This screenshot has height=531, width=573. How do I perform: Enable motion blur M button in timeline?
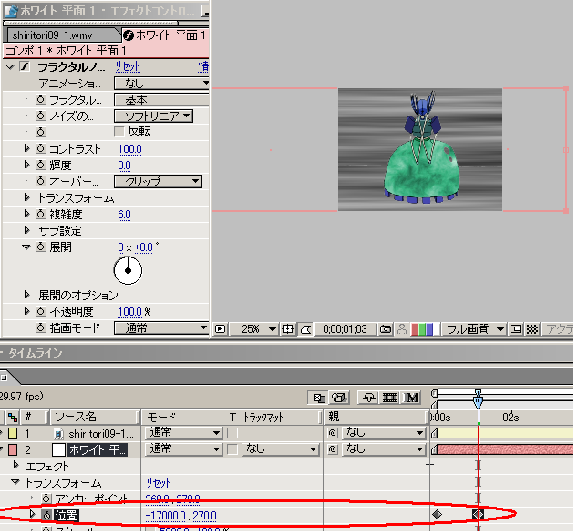tap(411, 397)
